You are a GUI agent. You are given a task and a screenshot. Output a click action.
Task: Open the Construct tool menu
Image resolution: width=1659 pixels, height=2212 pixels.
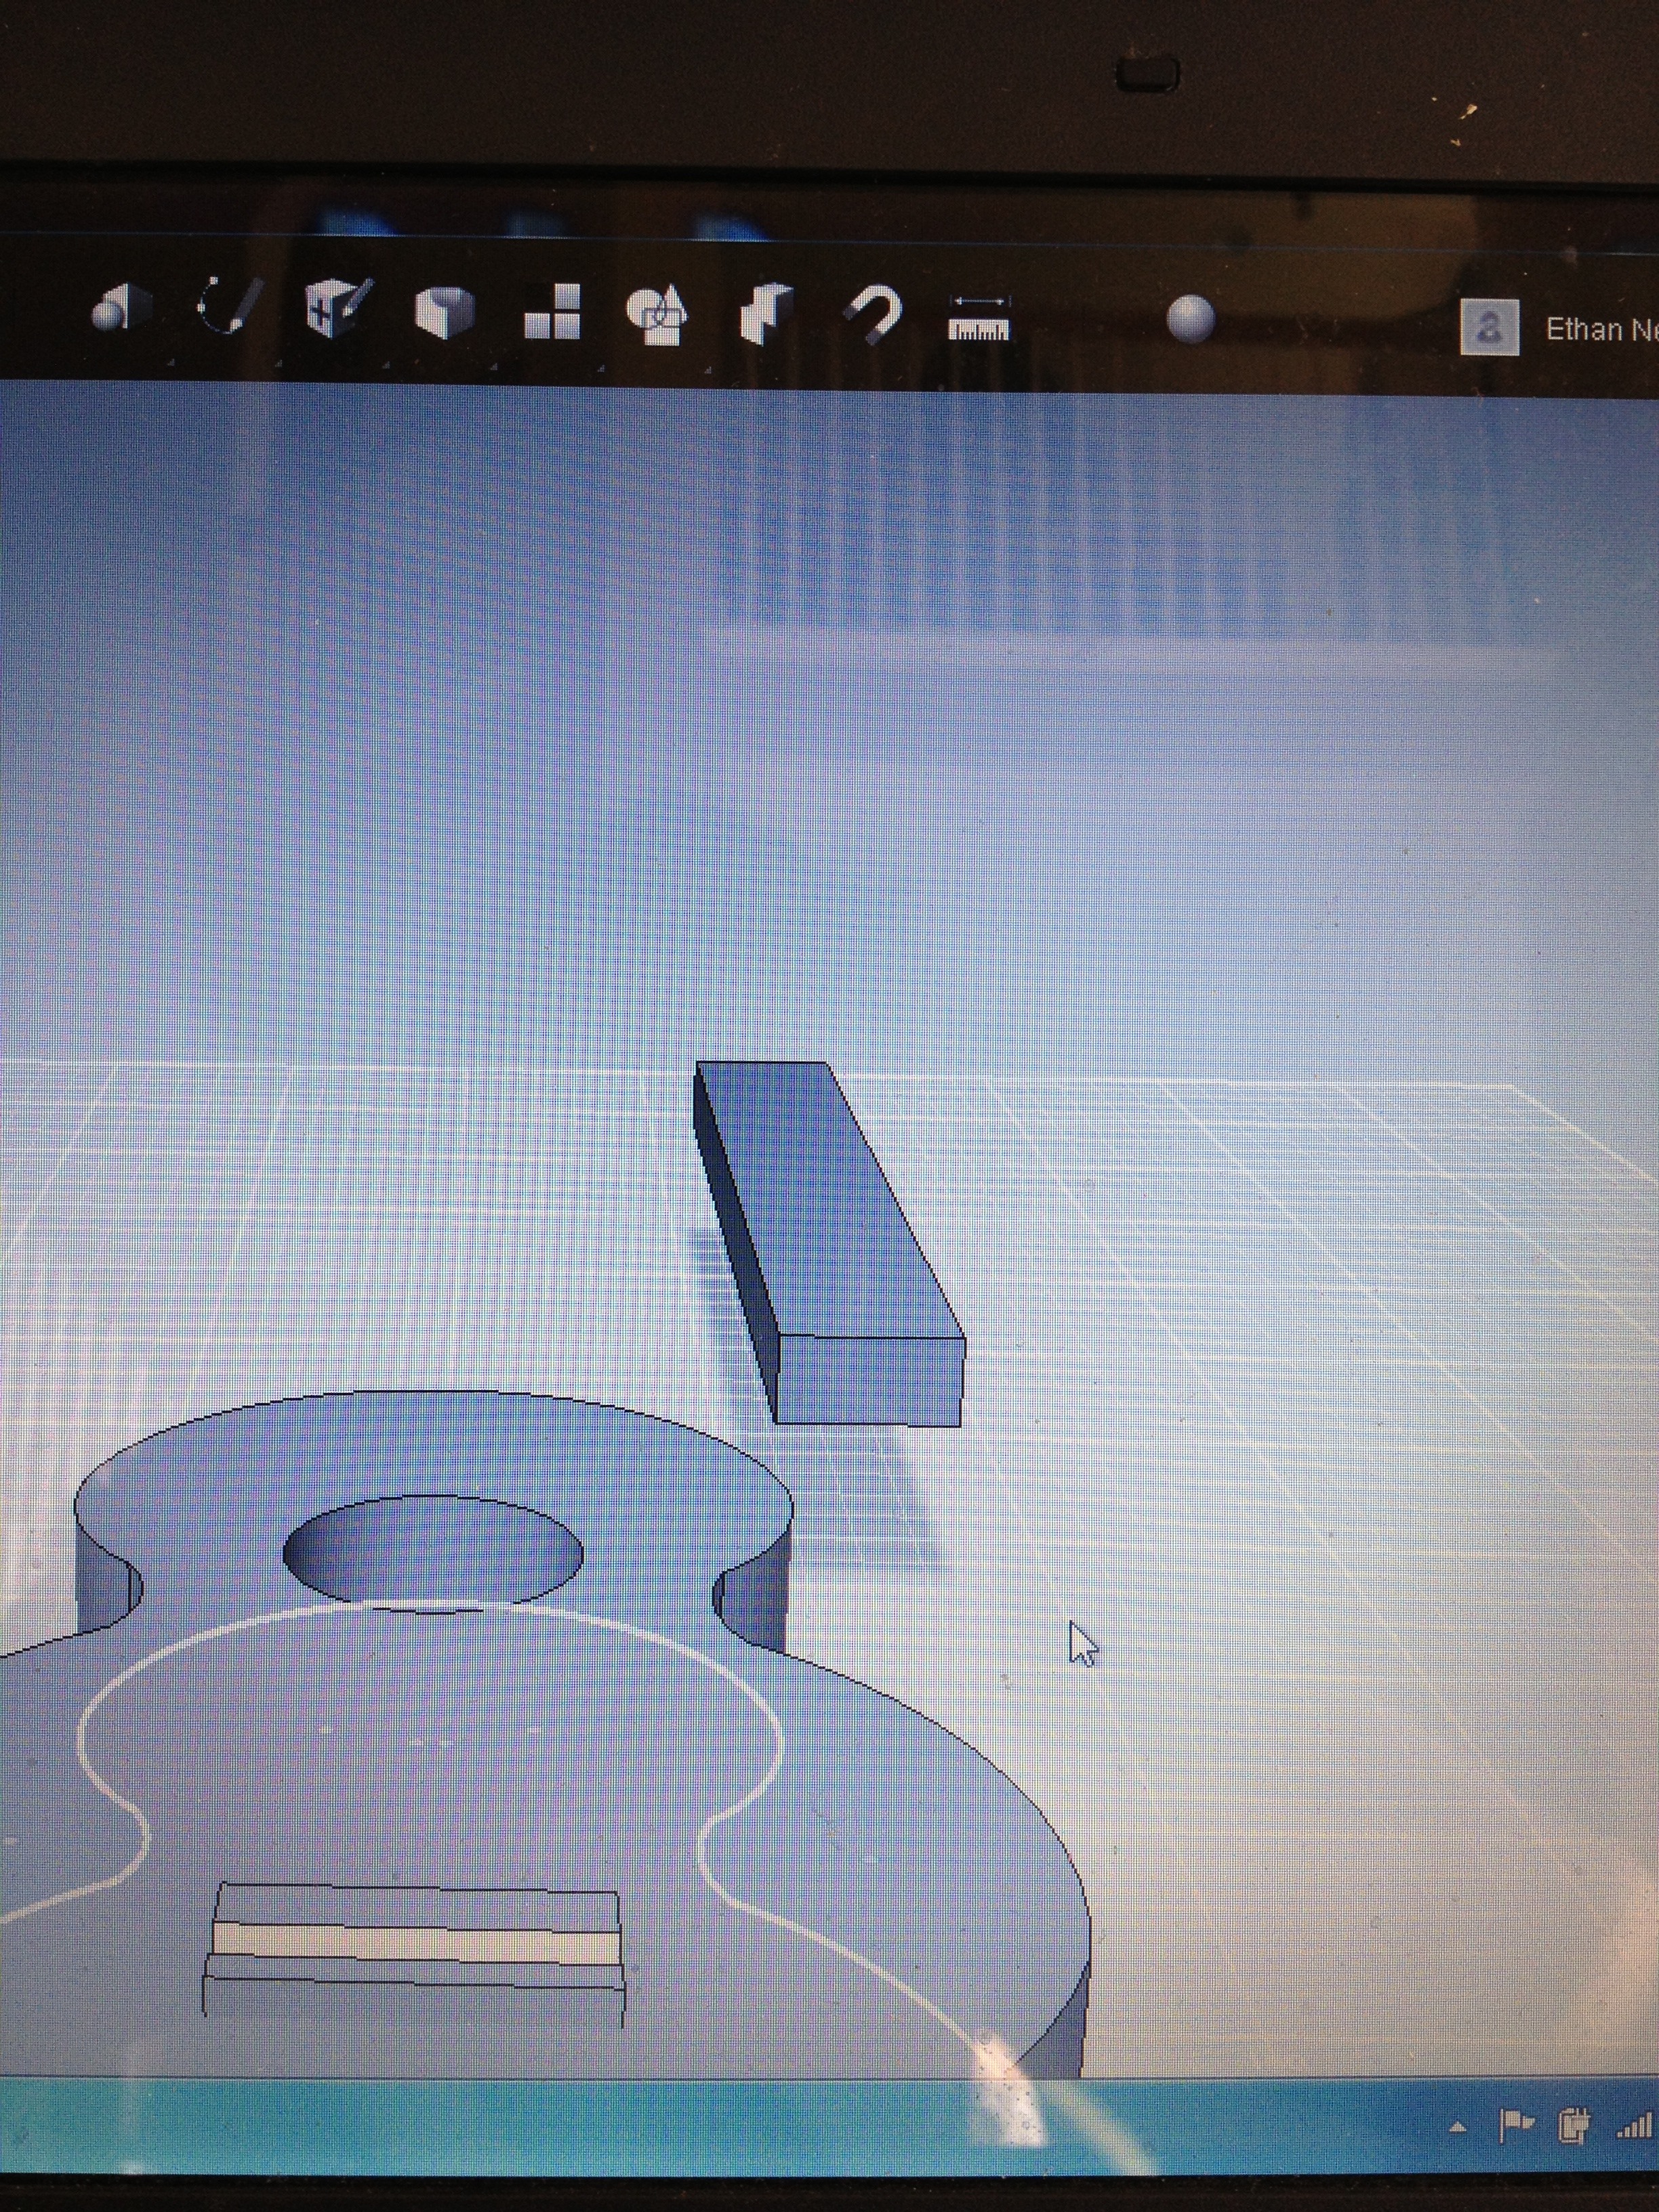tap(338, 308)
